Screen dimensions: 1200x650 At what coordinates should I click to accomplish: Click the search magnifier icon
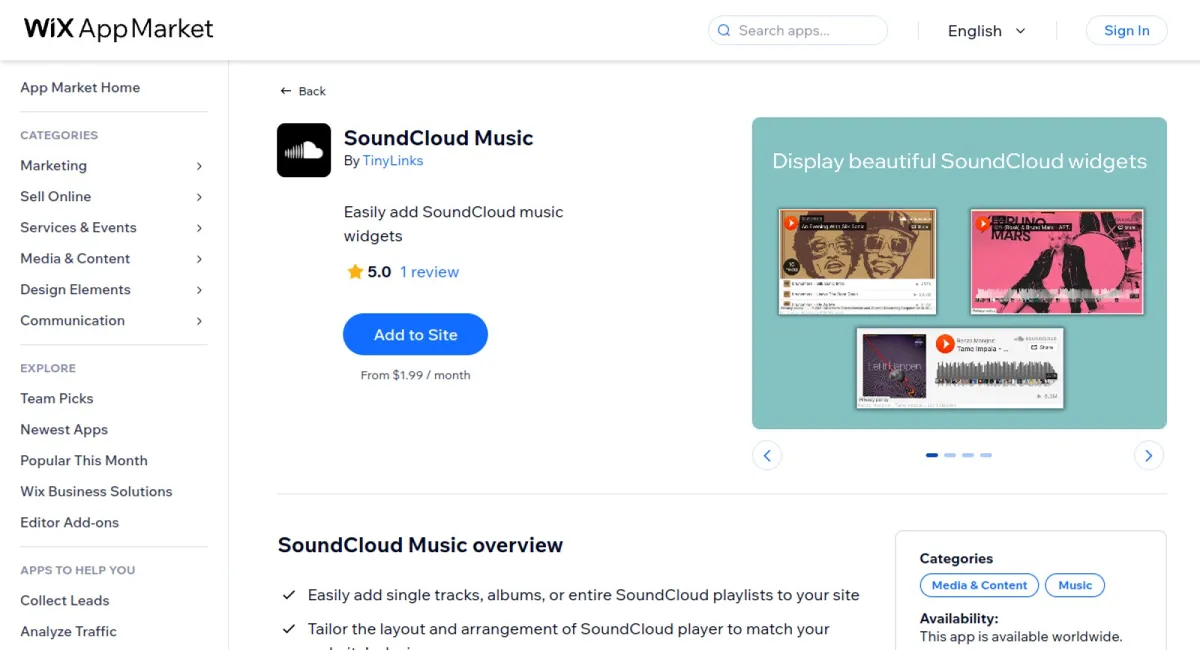[x=724, y=31]
